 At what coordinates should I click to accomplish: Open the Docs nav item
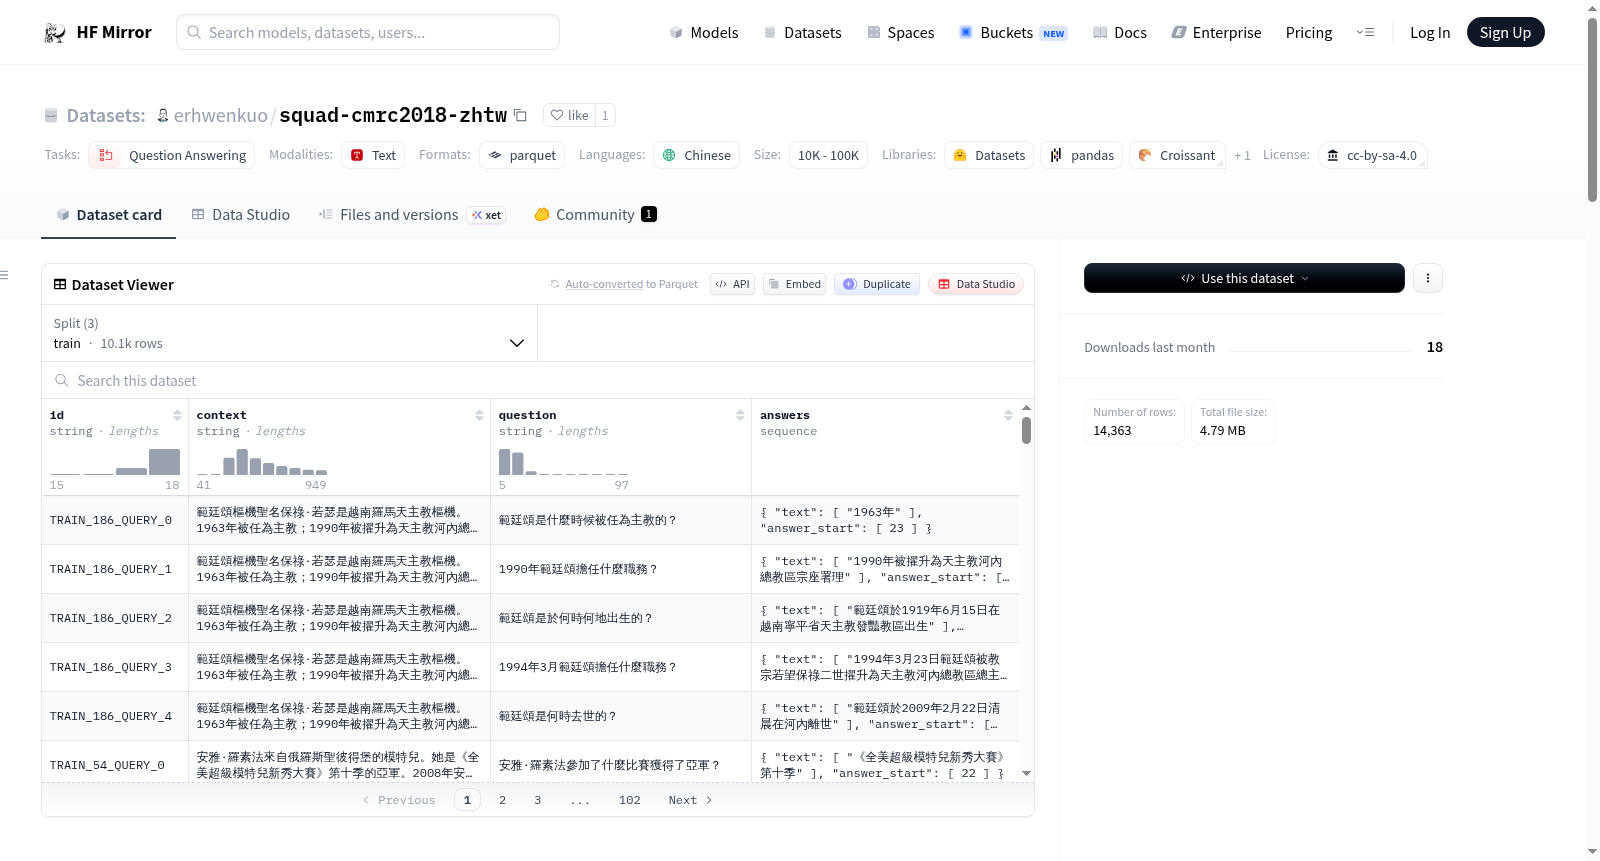(x=1119, y=32)
